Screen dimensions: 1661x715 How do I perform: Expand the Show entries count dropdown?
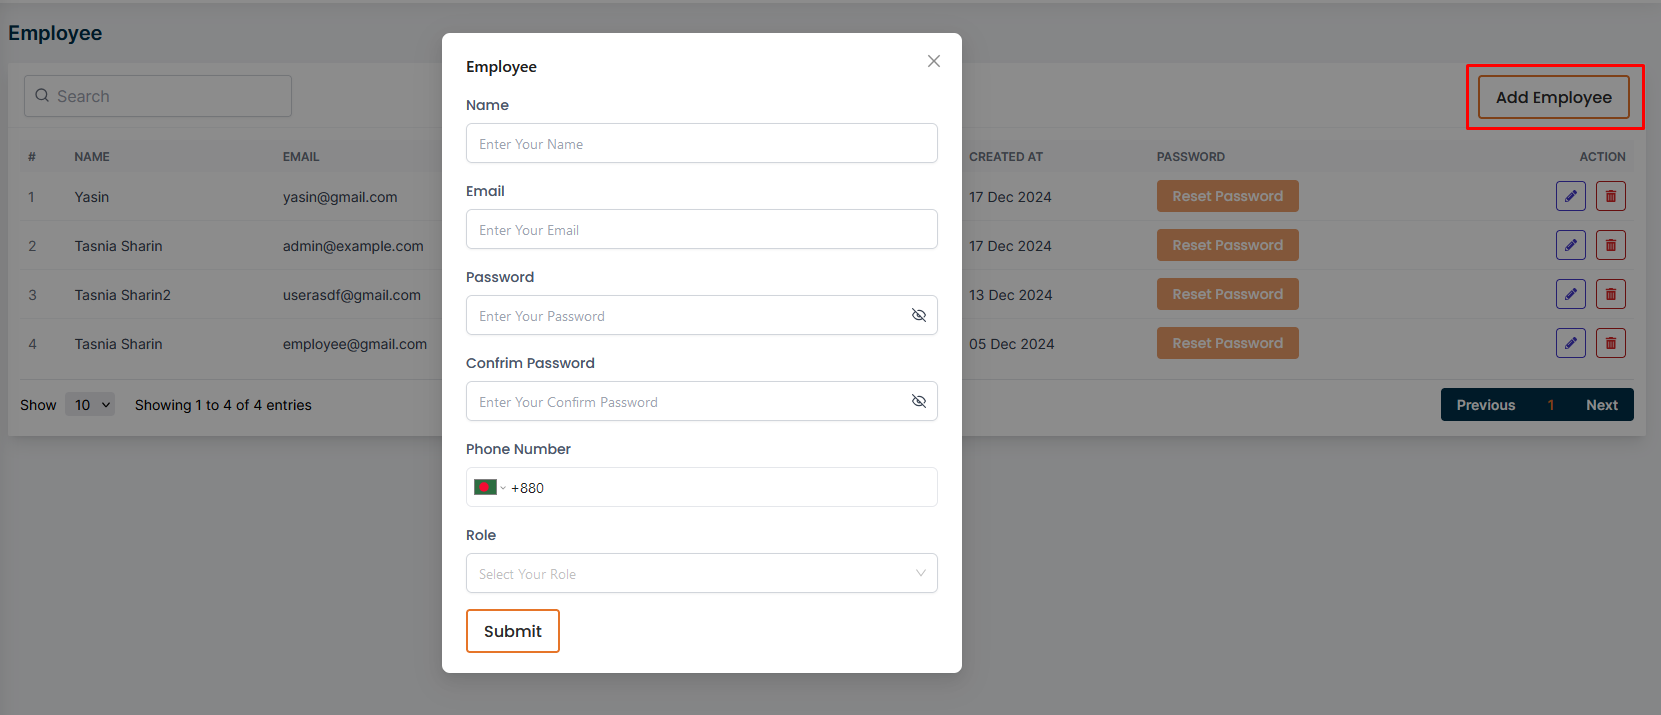pyautogui.click(x=90, y=405)
